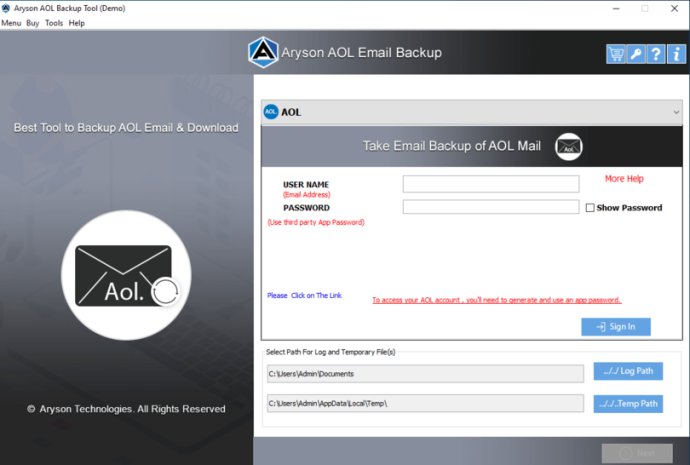This screenshot has height=465, width=690.
Task: Open the shopping cart buy icon
Action: tap(616, 54)
